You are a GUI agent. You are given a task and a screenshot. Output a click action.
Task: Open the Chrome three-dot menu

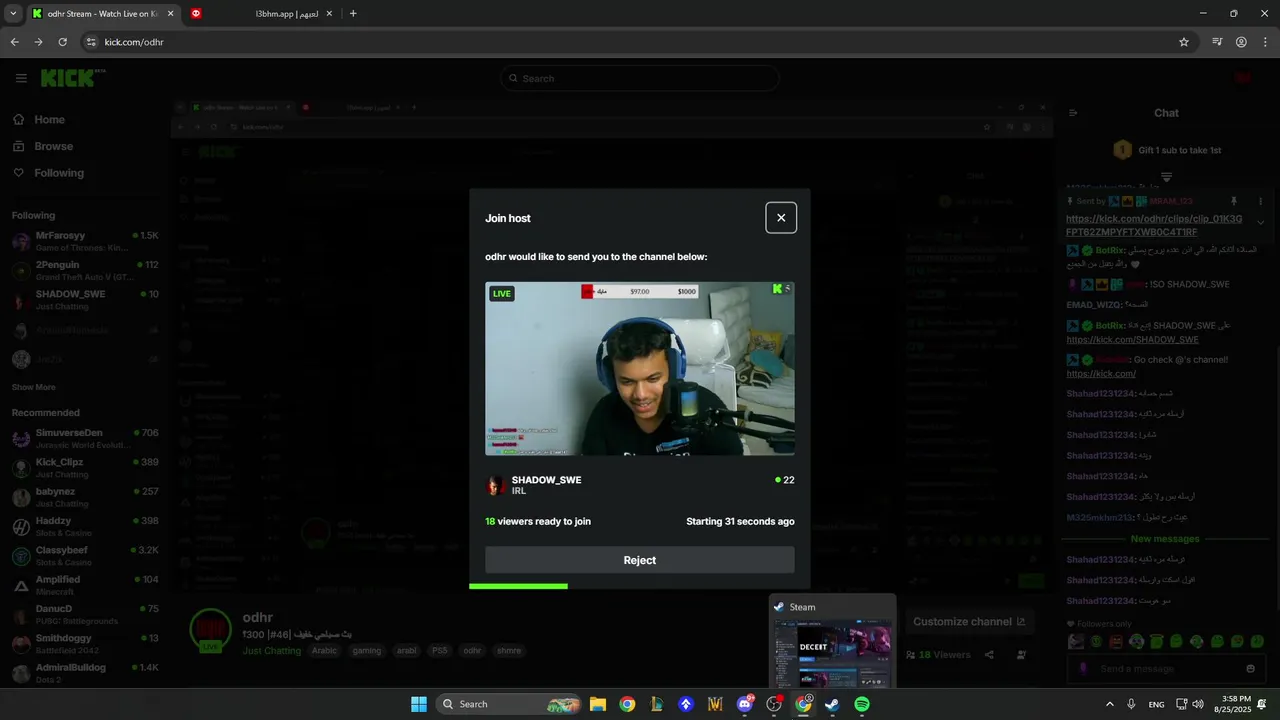[x=1265, y=42]
